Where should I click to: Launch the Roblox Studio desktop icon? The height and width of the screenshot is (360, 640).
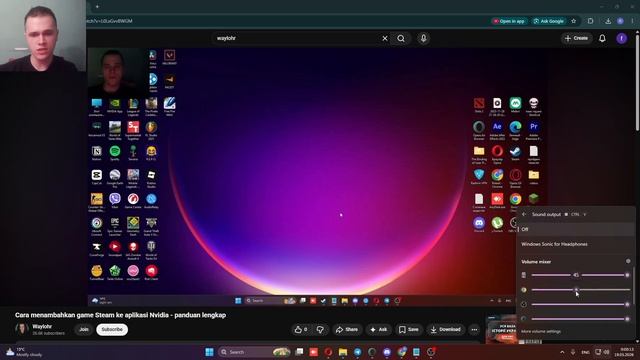coord(151,178)
